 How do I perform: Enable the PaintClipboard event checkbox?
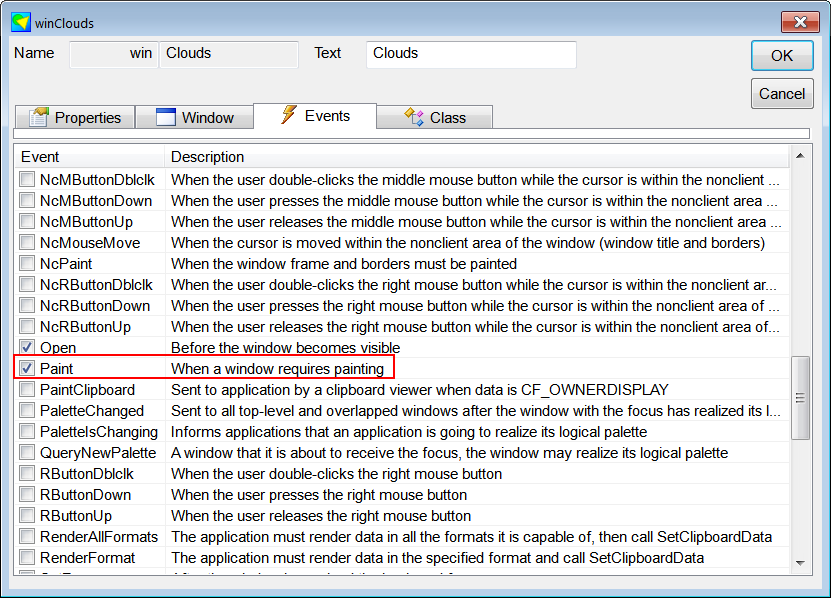point(27,389)
